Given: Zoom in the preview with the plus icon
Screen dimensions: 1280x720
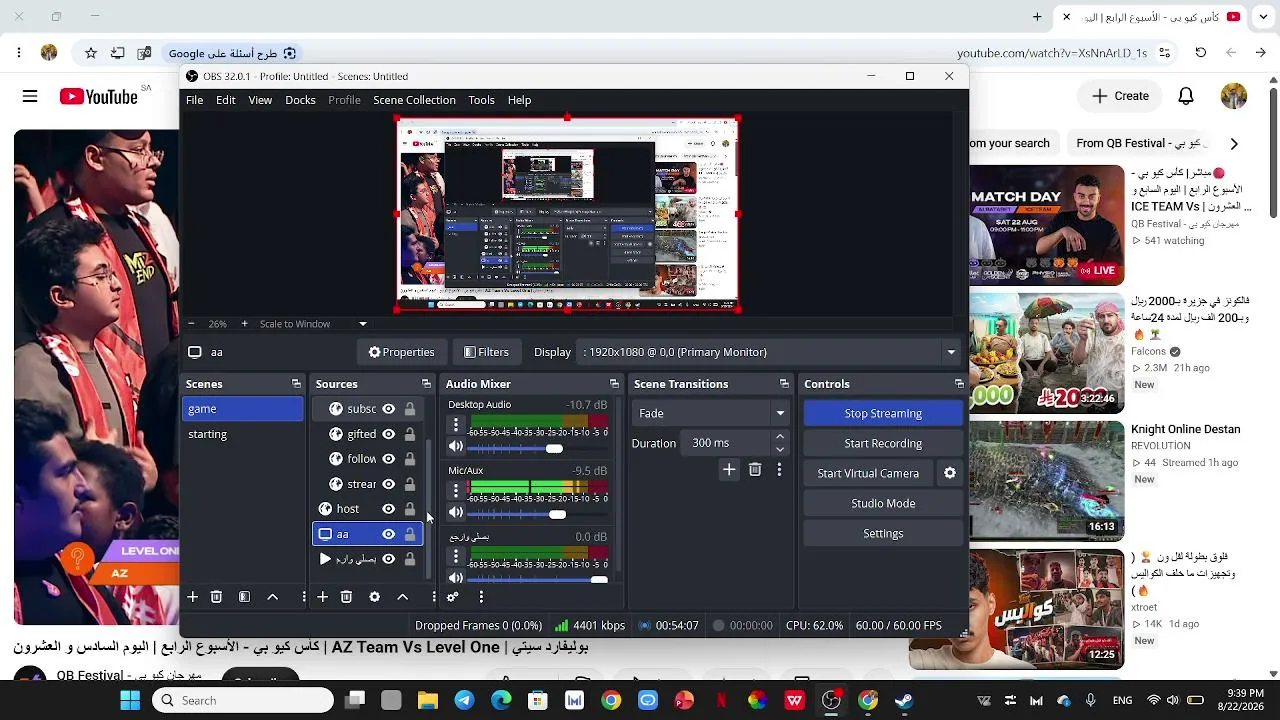Looking at the screenshot, I should (244, 324).
